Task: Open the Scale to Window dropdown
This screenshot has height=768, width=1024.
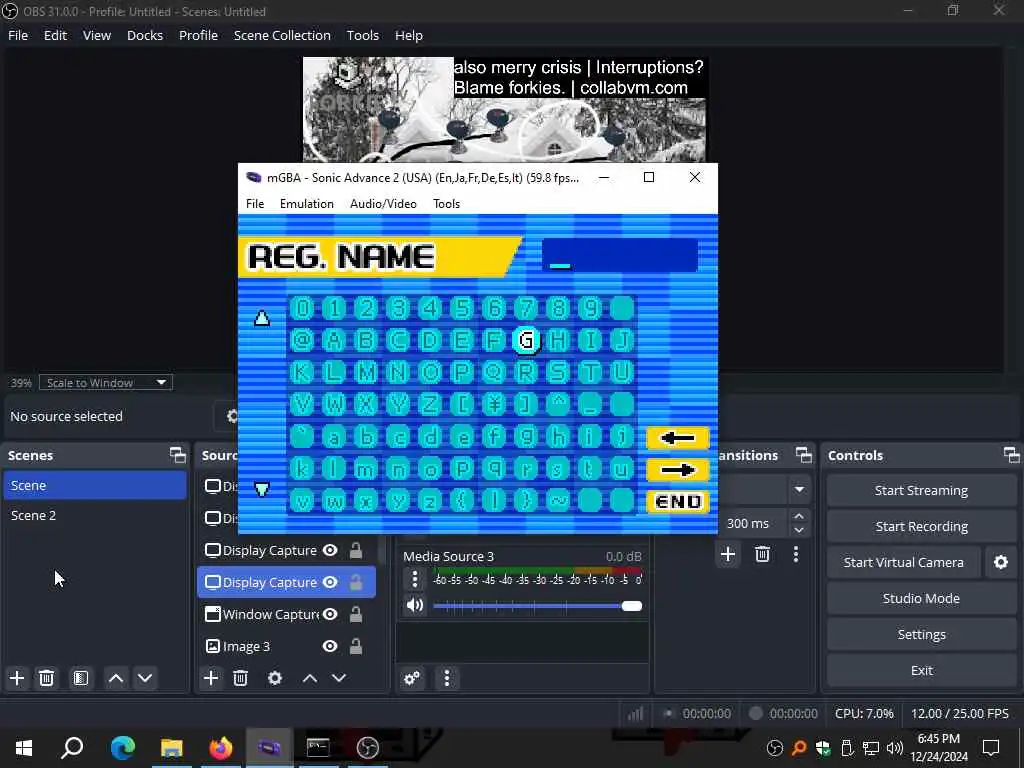Action: point(106,383)
